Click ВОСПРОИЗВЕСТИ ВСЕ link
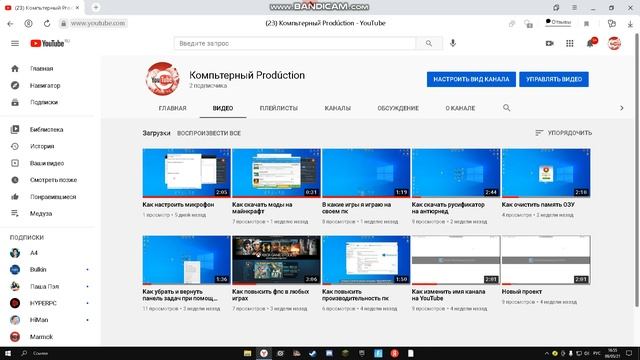640x360 pixels. click(x=209, y=133)
